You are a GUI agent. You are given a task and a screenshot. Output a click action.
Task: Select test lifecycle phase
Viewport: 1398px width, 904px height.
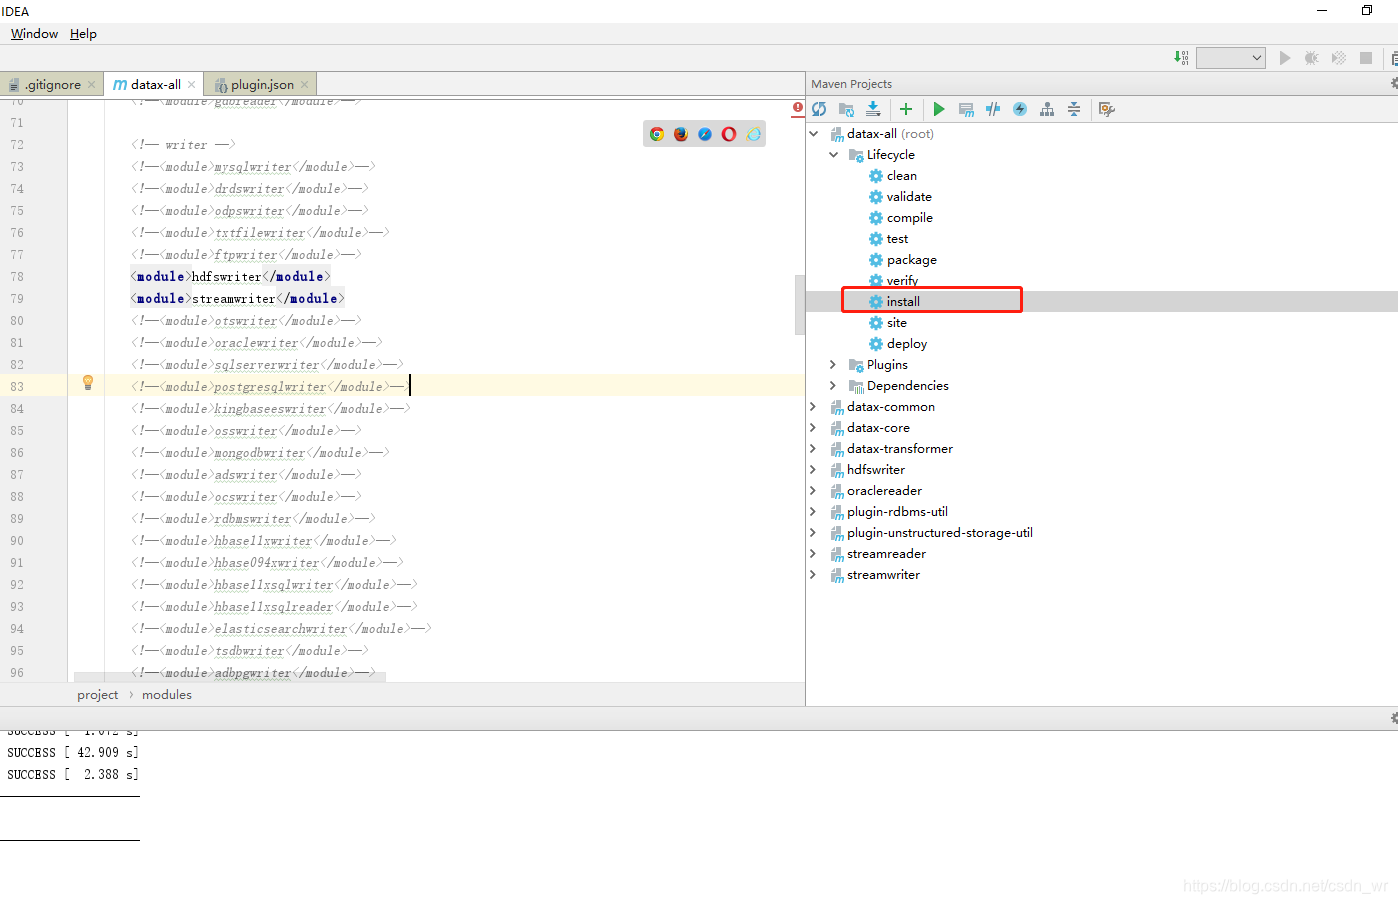888,239
